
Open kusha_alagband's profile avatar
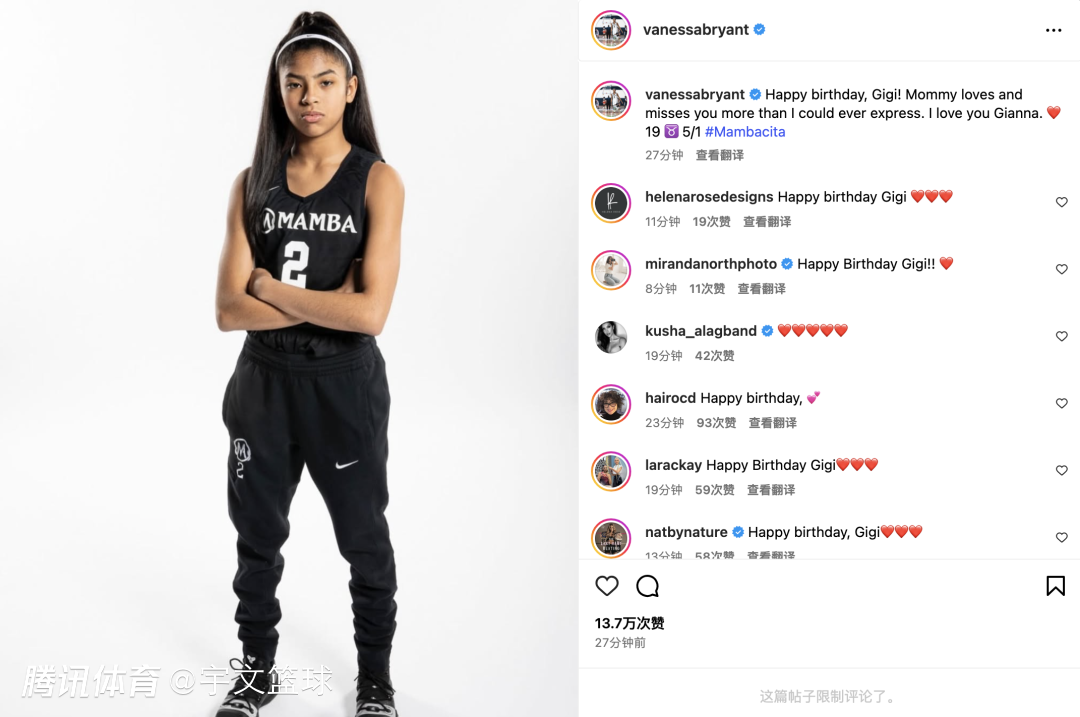(611, 337)
